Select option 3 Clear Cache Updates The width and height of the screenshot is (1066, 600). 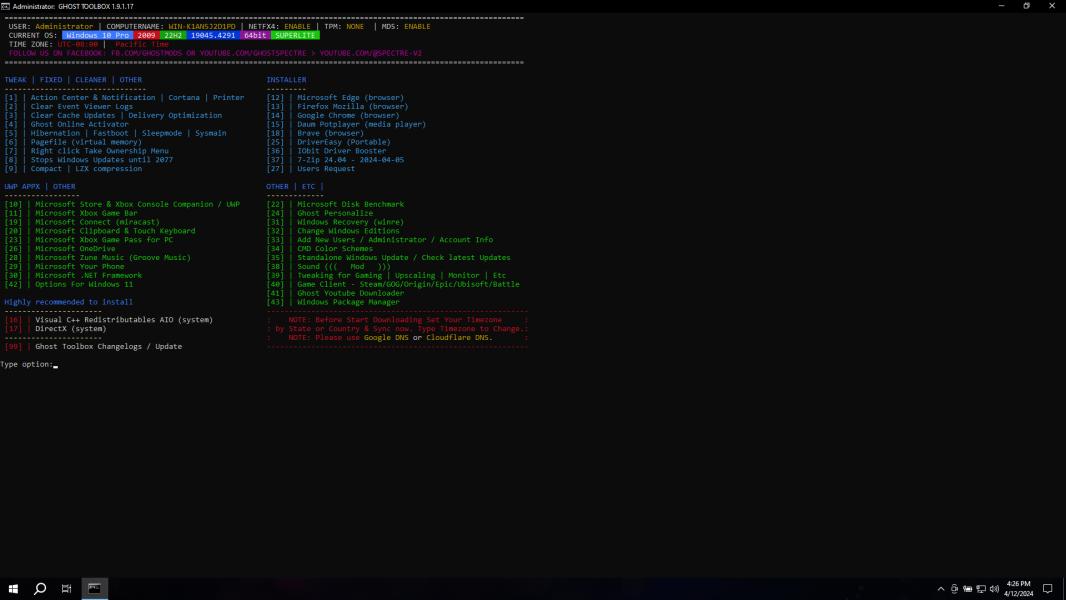(113, 116)
